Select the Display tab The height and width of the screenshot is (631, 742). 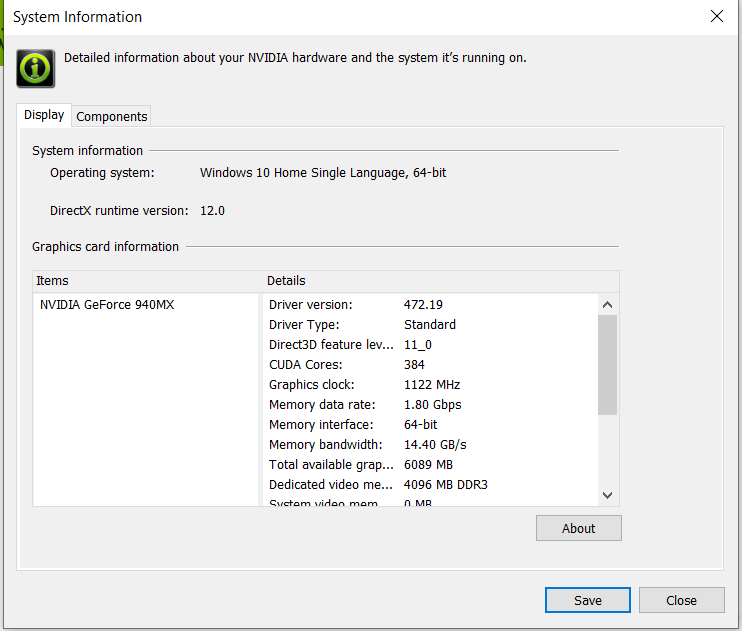pyautogui.click(x=44, y=115)
